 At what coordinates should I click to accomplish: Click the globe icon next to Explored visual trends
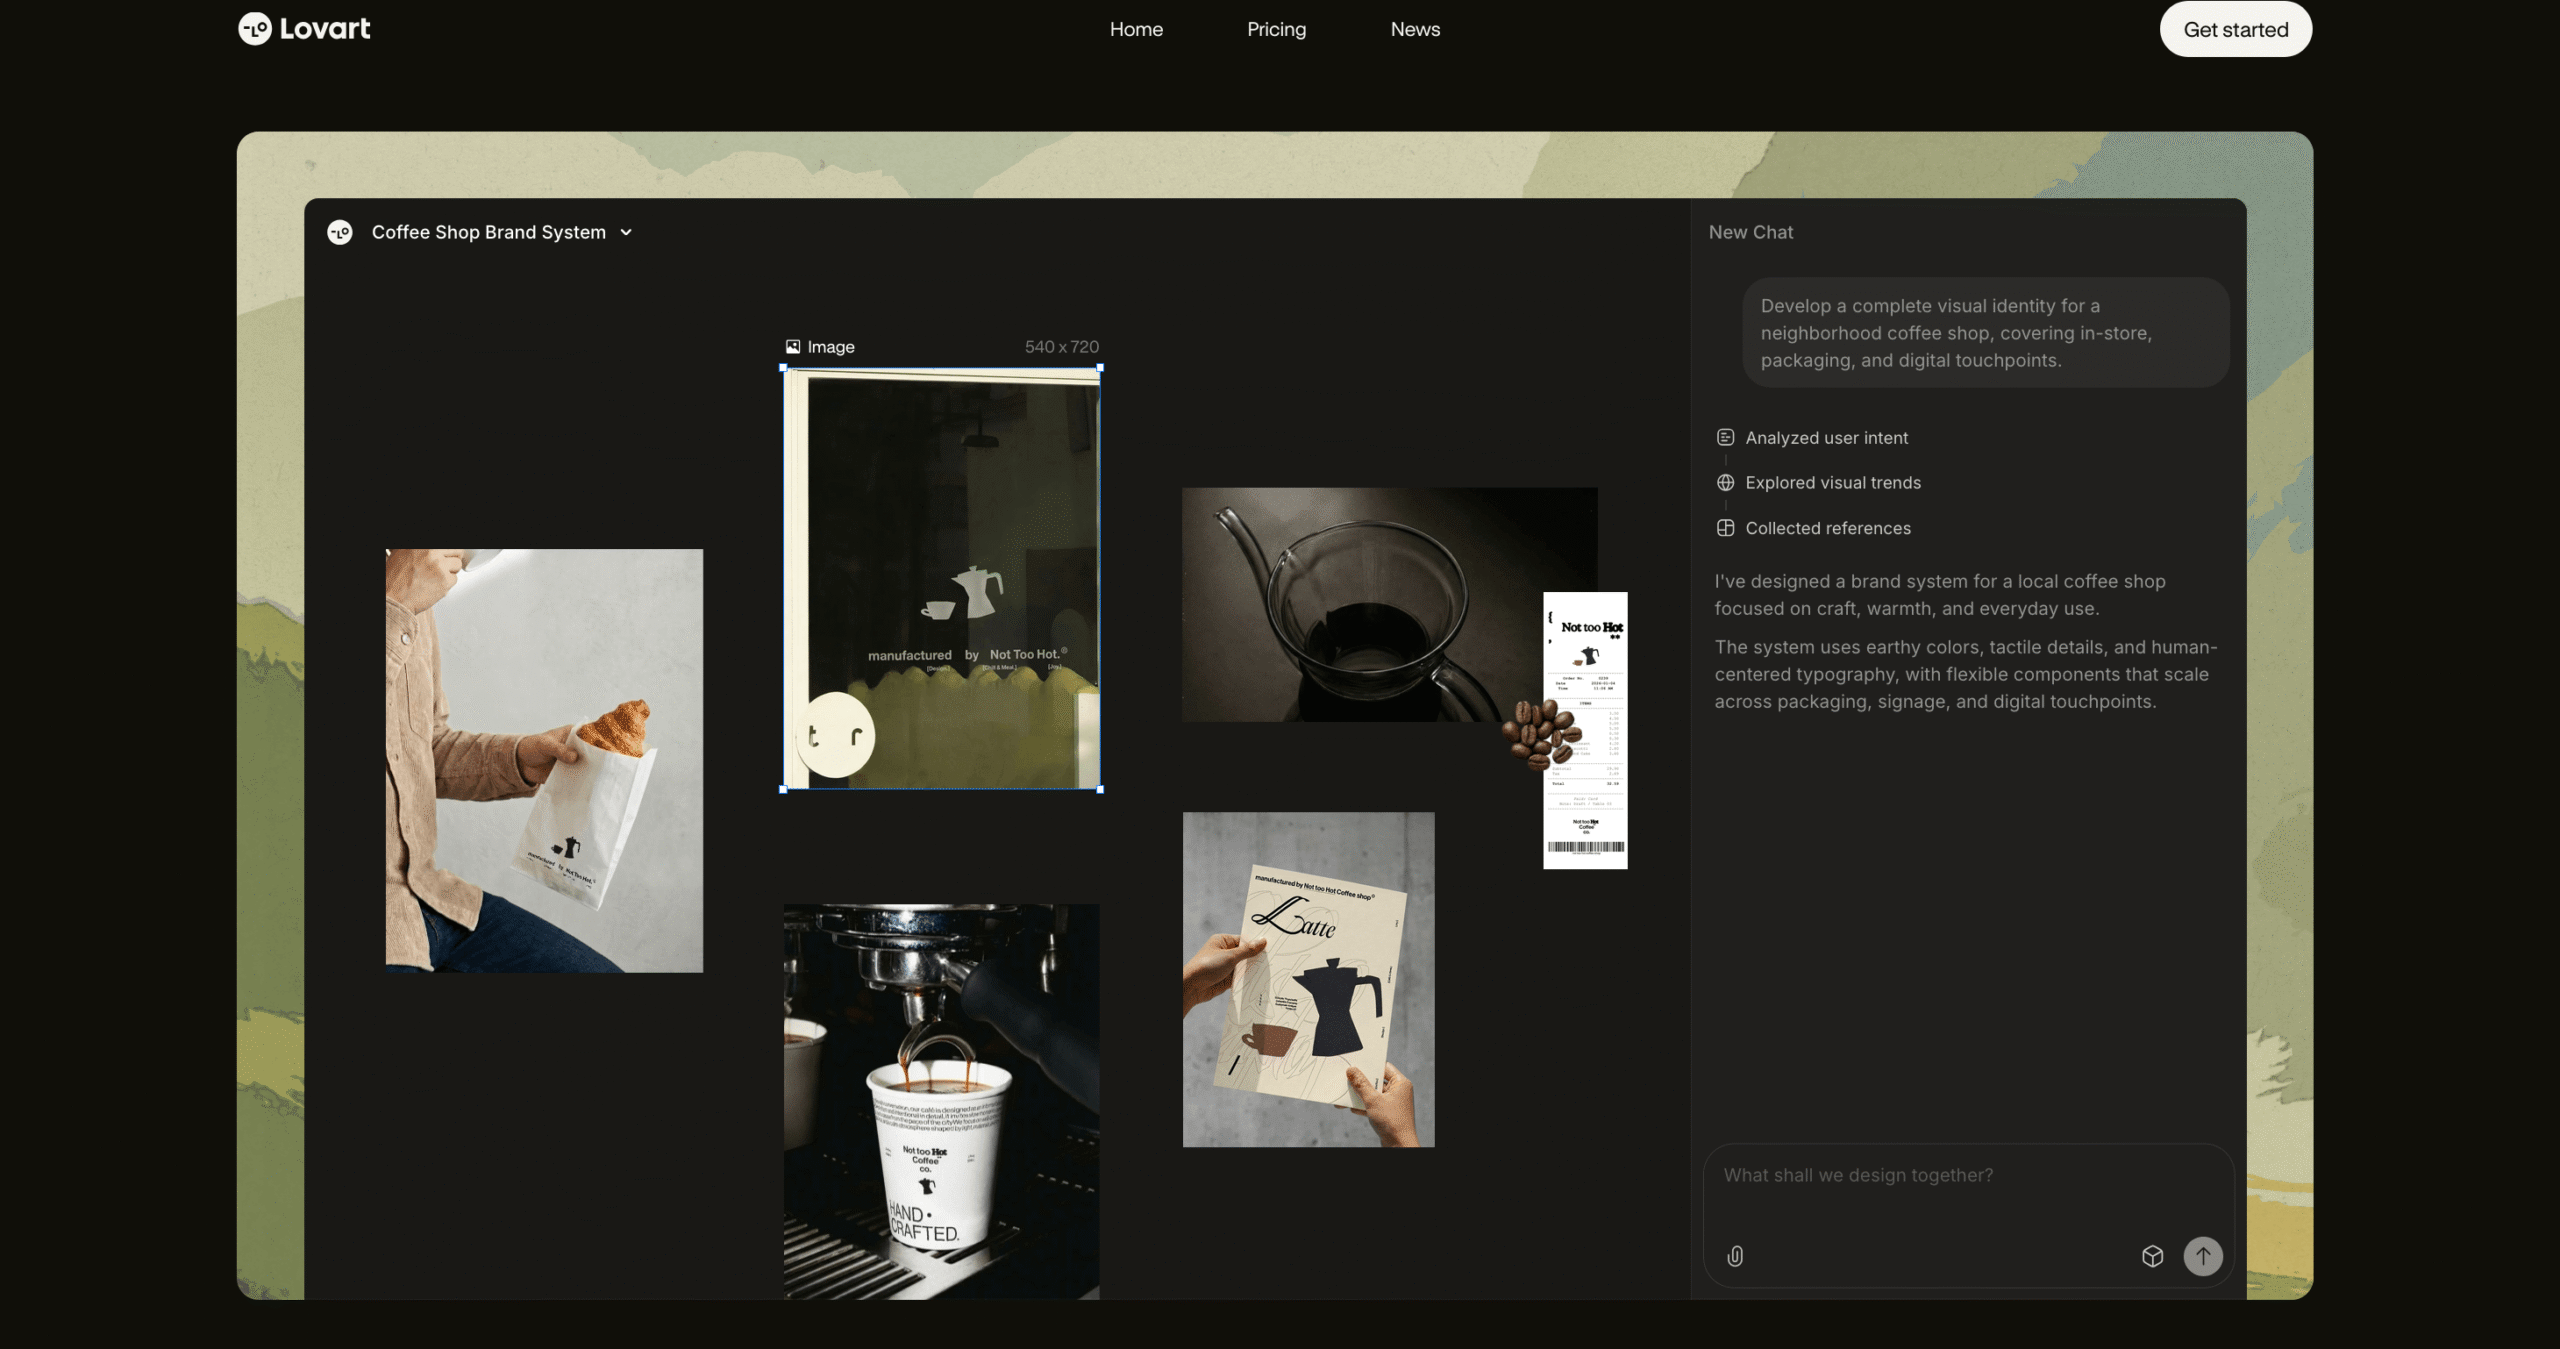click(x=1726, y=483)
